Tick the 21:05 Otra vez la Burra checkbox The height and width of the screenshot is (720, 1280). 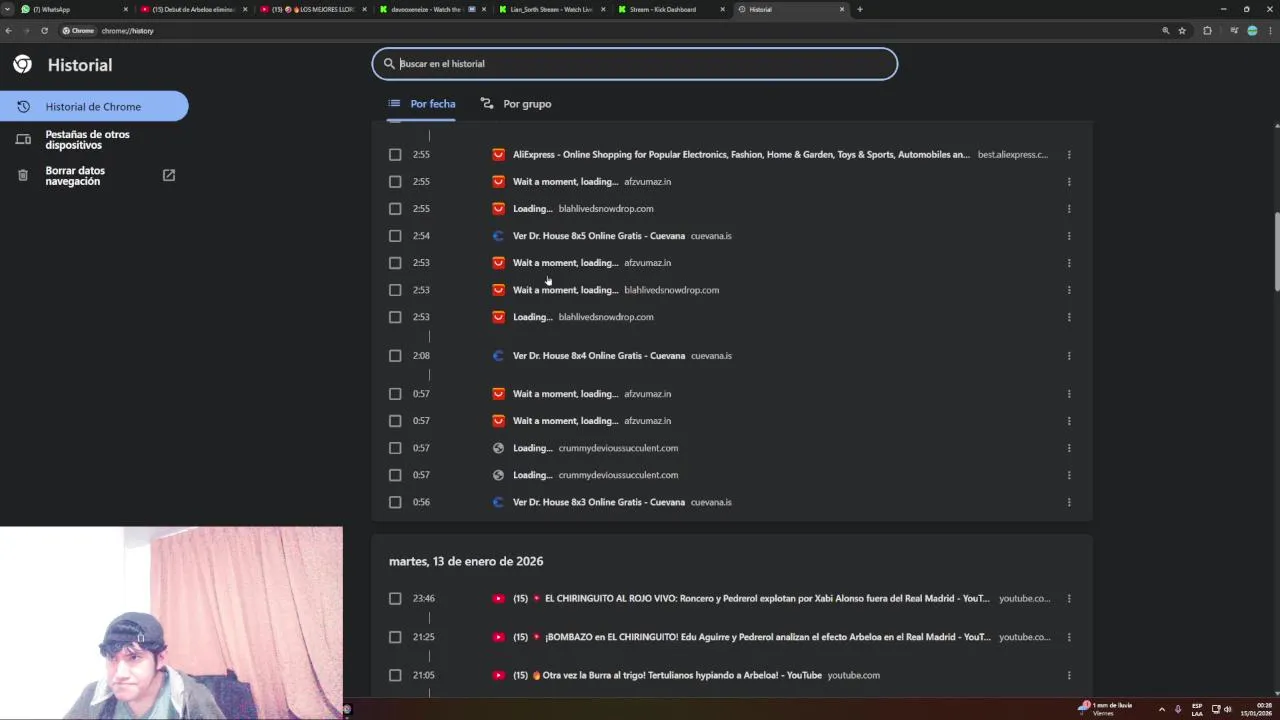click(395, 675)
